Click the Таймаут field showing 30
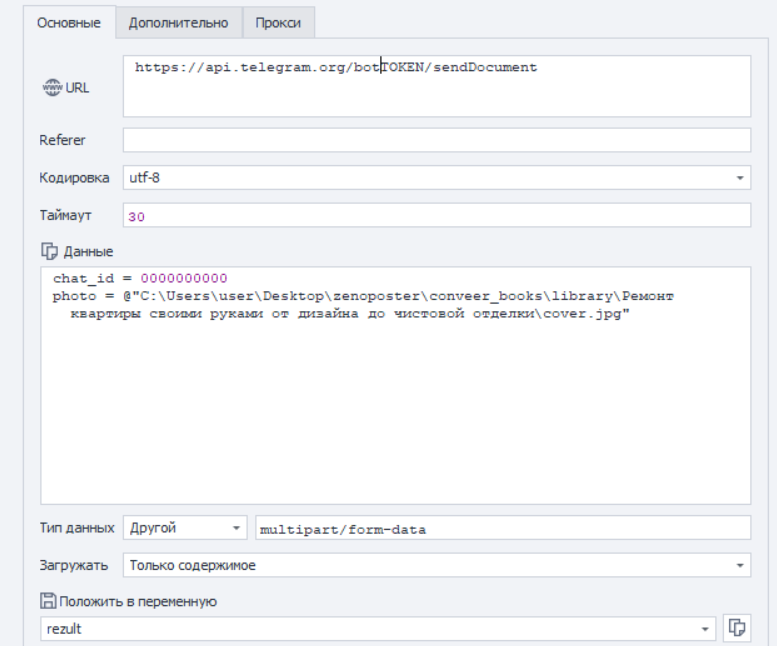 tap(436, 215)
